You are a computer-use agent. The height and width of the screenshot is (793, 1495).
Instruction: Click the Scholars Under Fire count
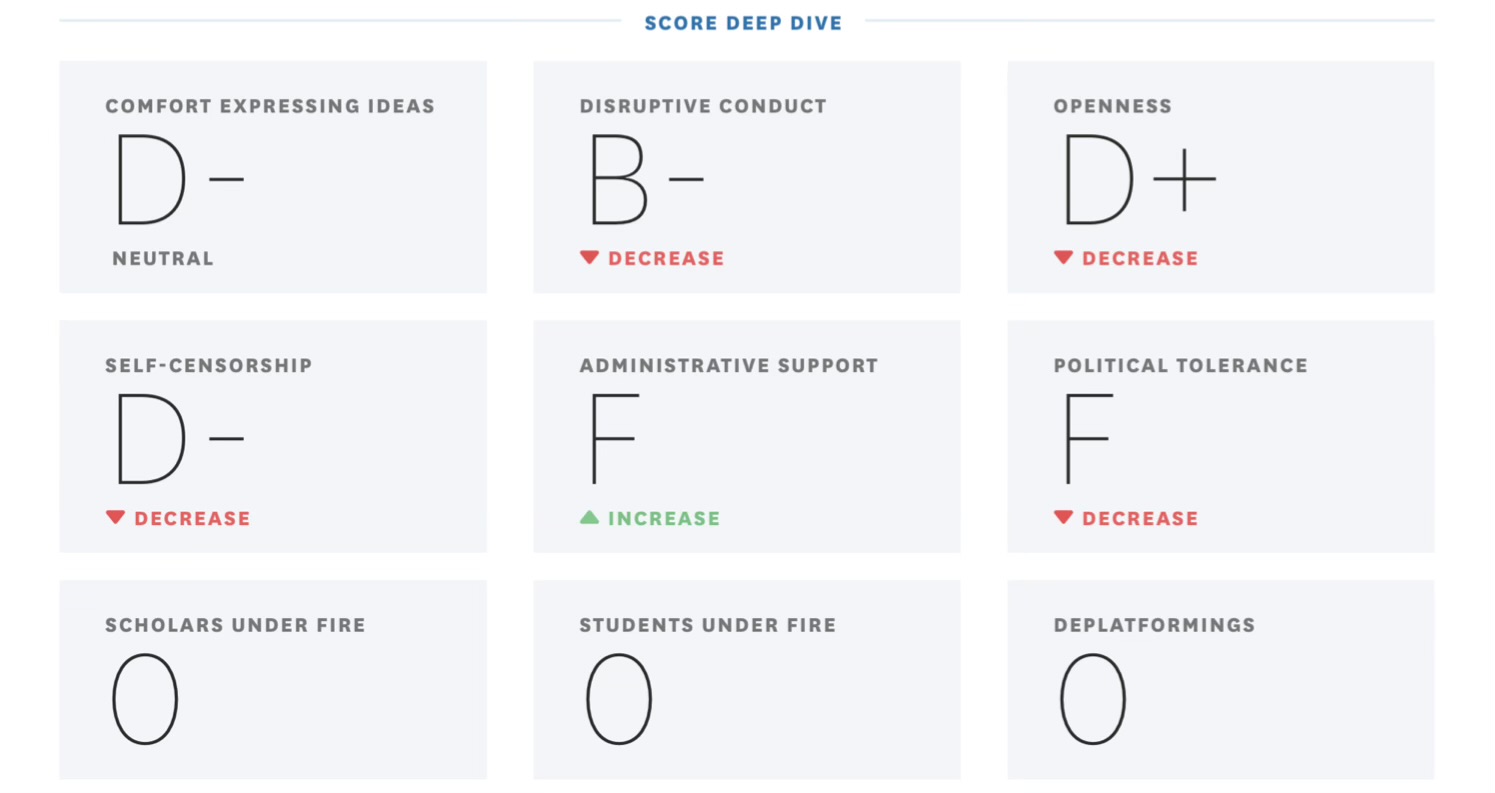145,699
